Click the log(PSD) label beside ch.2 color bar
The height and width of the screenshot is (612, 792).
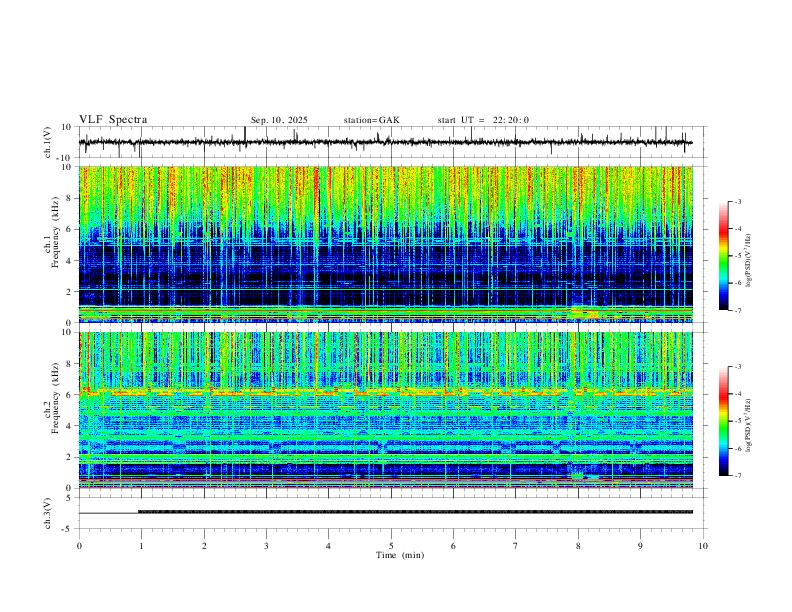748,425
